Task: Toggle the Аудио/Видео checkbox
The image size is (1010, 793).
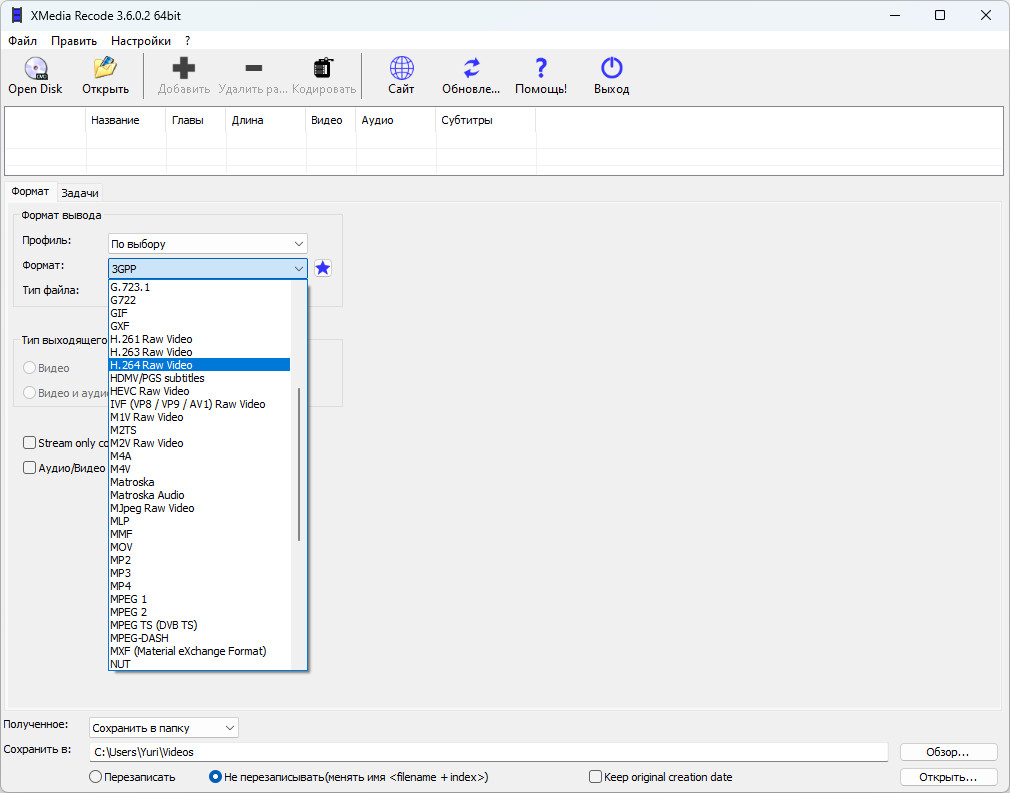Action: 29,468
